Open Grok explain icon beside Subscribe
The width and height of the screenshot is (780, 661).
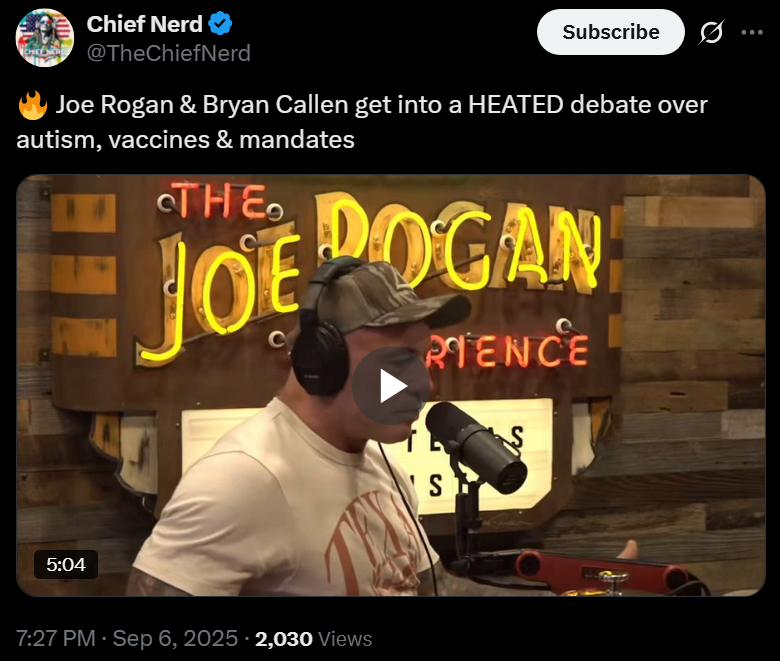(x=711, y=32)
